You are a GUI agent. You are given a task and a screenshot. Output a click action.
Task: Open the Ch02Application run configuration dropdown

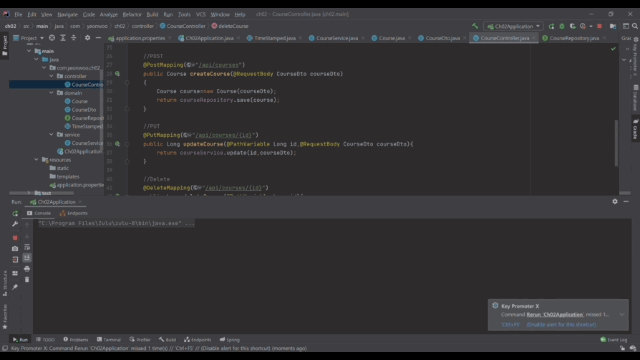pos(513,26)
